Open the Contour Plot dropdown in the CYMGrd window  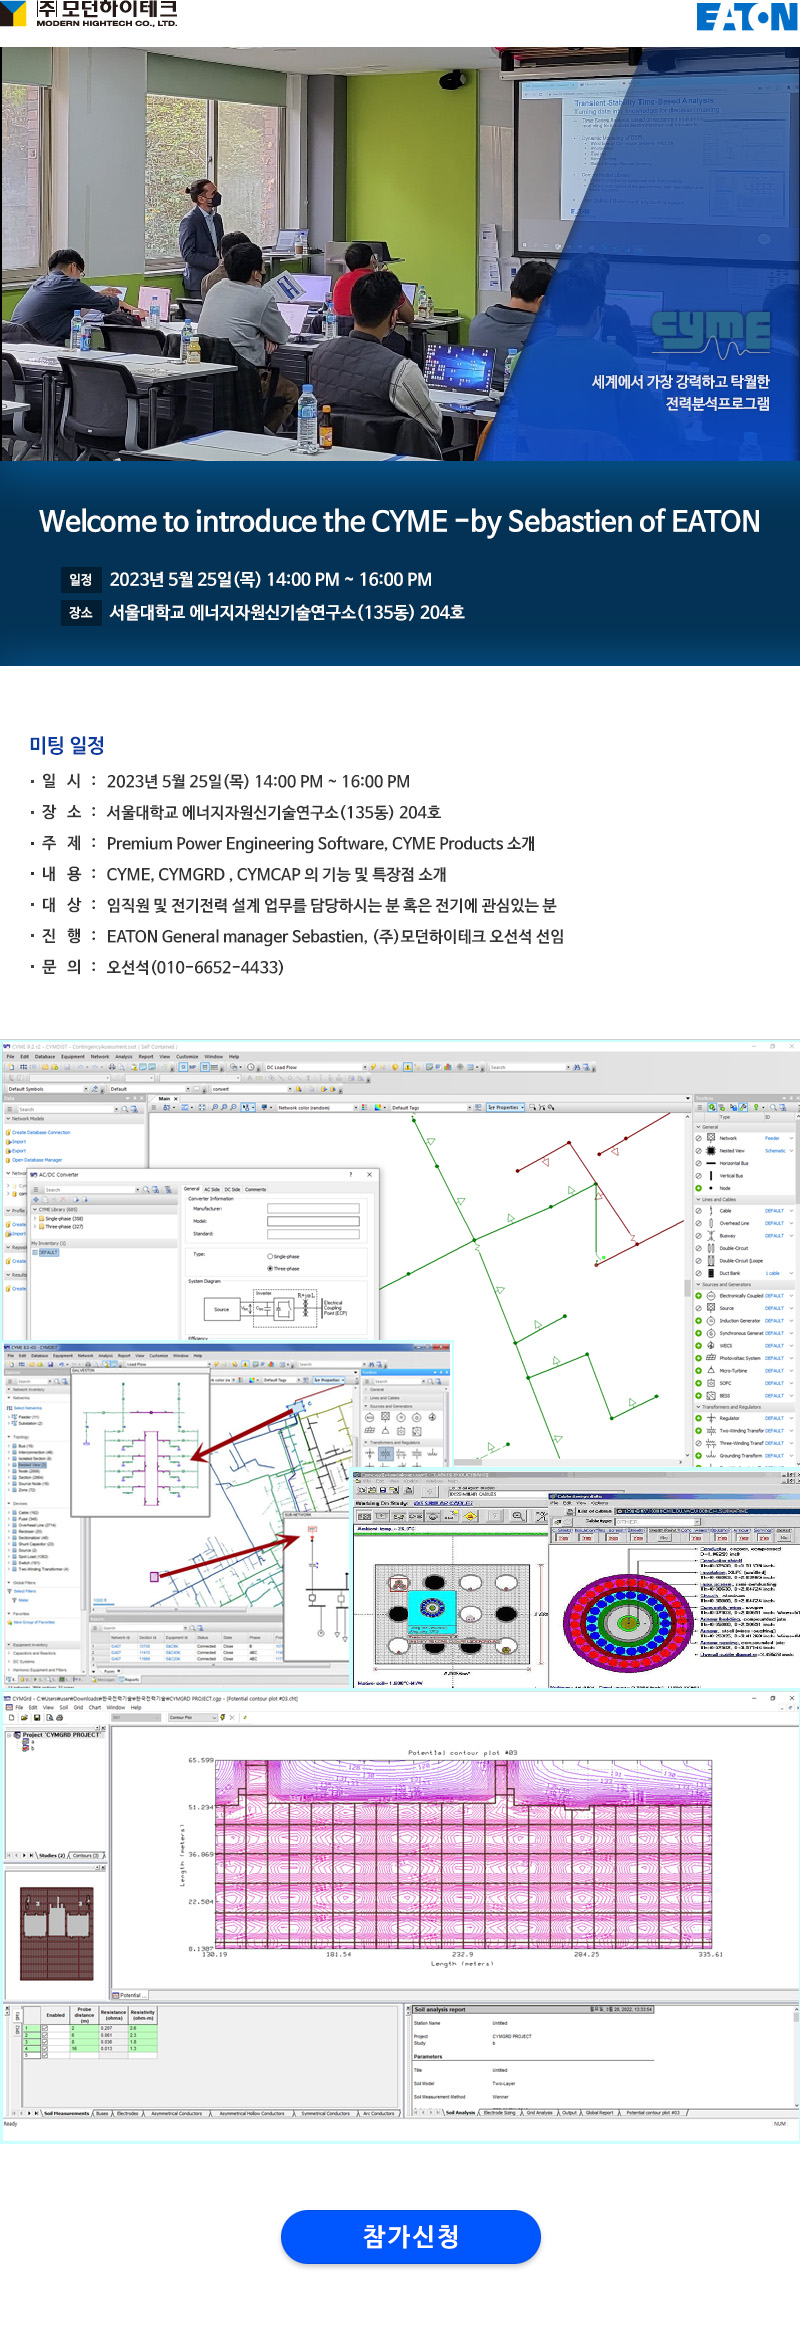(192, 1717)
